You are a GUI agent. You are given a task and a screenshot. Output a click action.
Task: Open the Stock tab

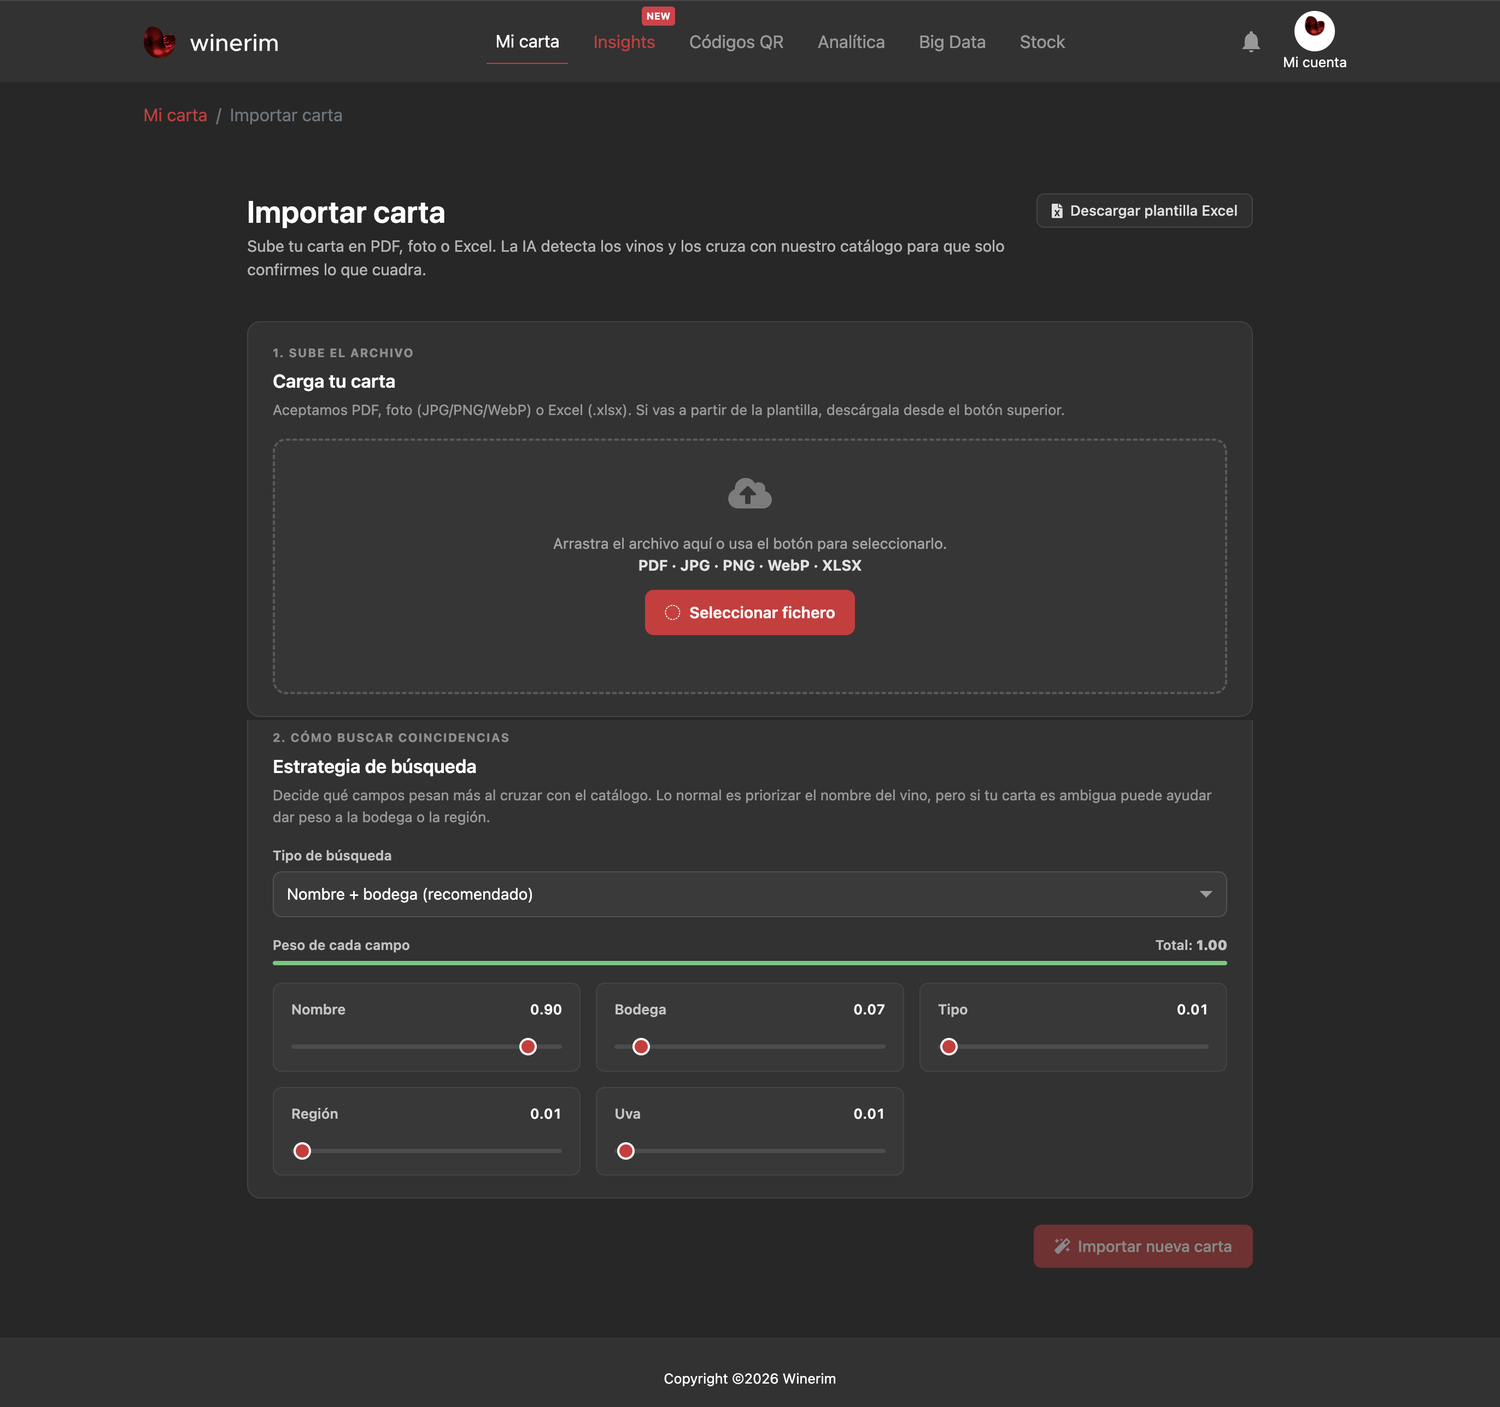pos(1042,42)
